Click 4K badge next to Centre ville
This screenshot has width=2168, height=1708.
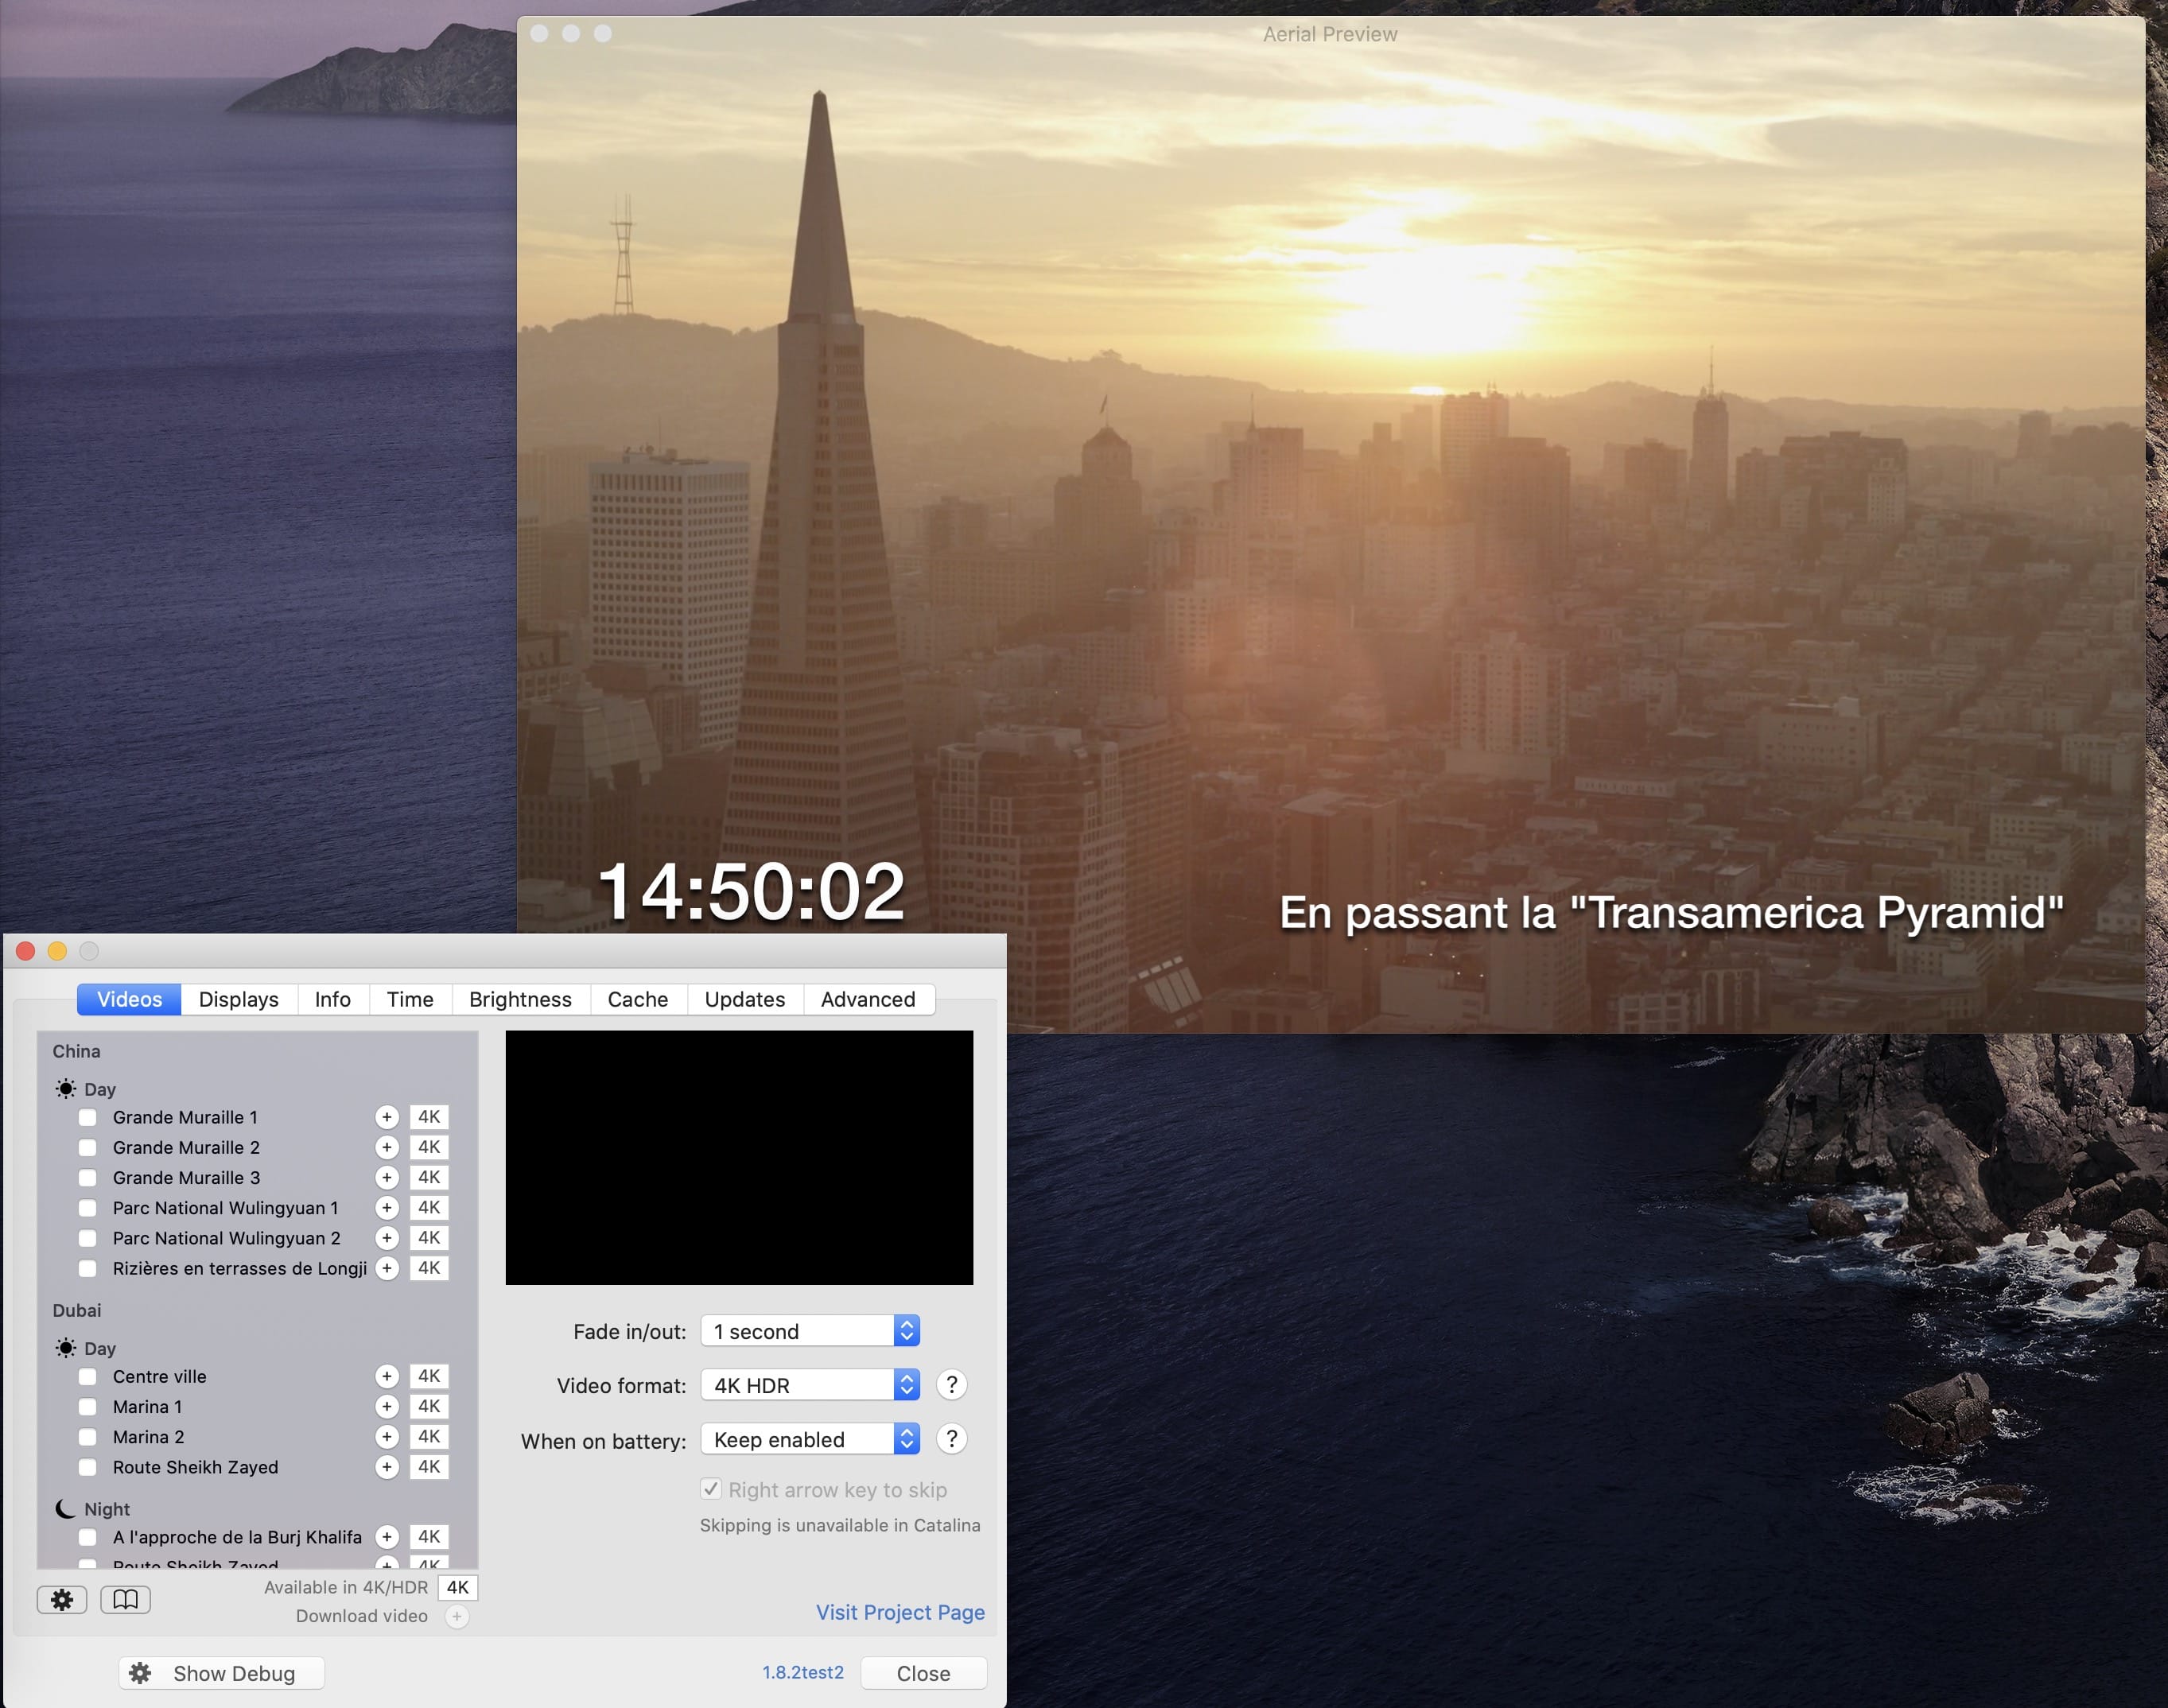(x=429, y=1376)
